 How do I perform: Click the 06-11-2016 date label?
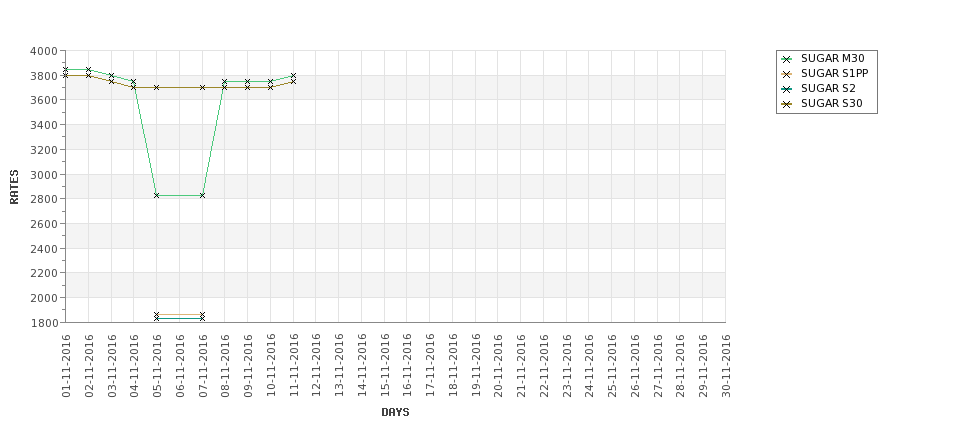coord(180,366)
